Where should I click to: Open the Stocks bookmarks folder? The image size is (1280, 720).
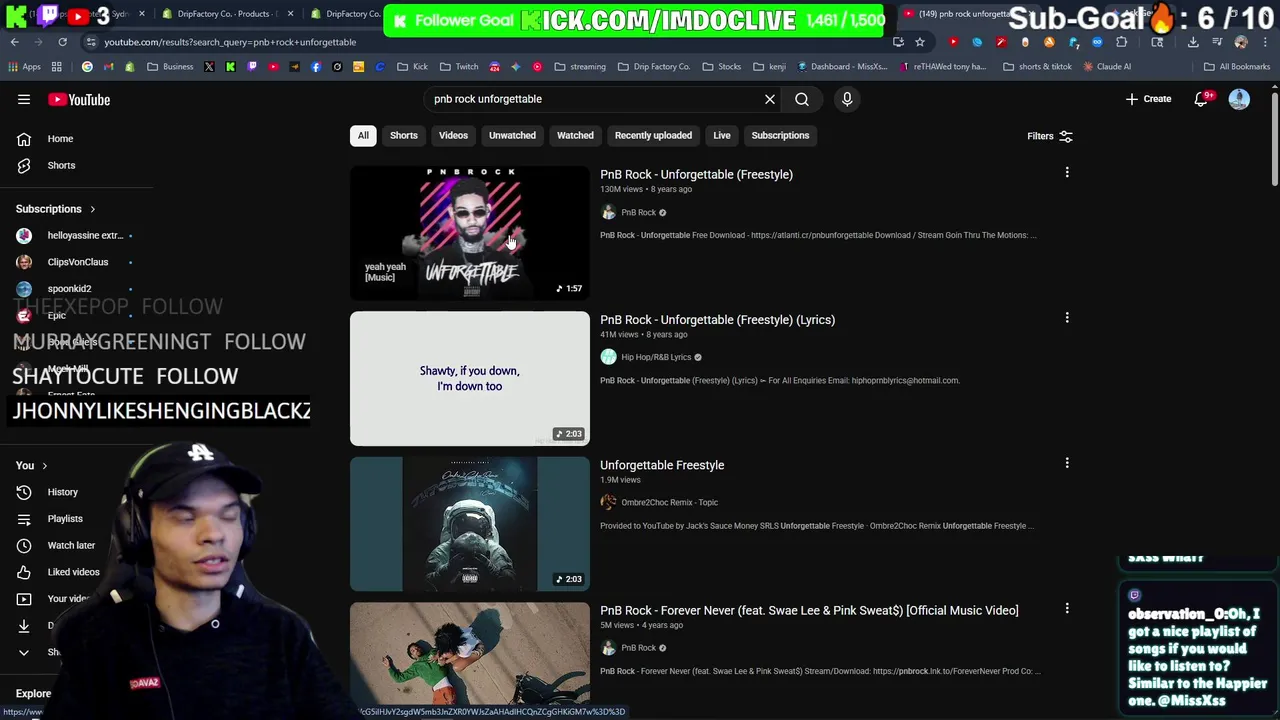pos(721,67)
